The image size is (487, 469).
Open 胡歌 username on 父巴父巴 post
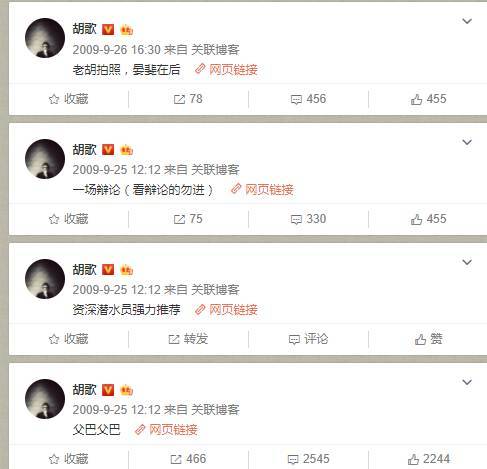pyautogui.click(x=84, y=390)
